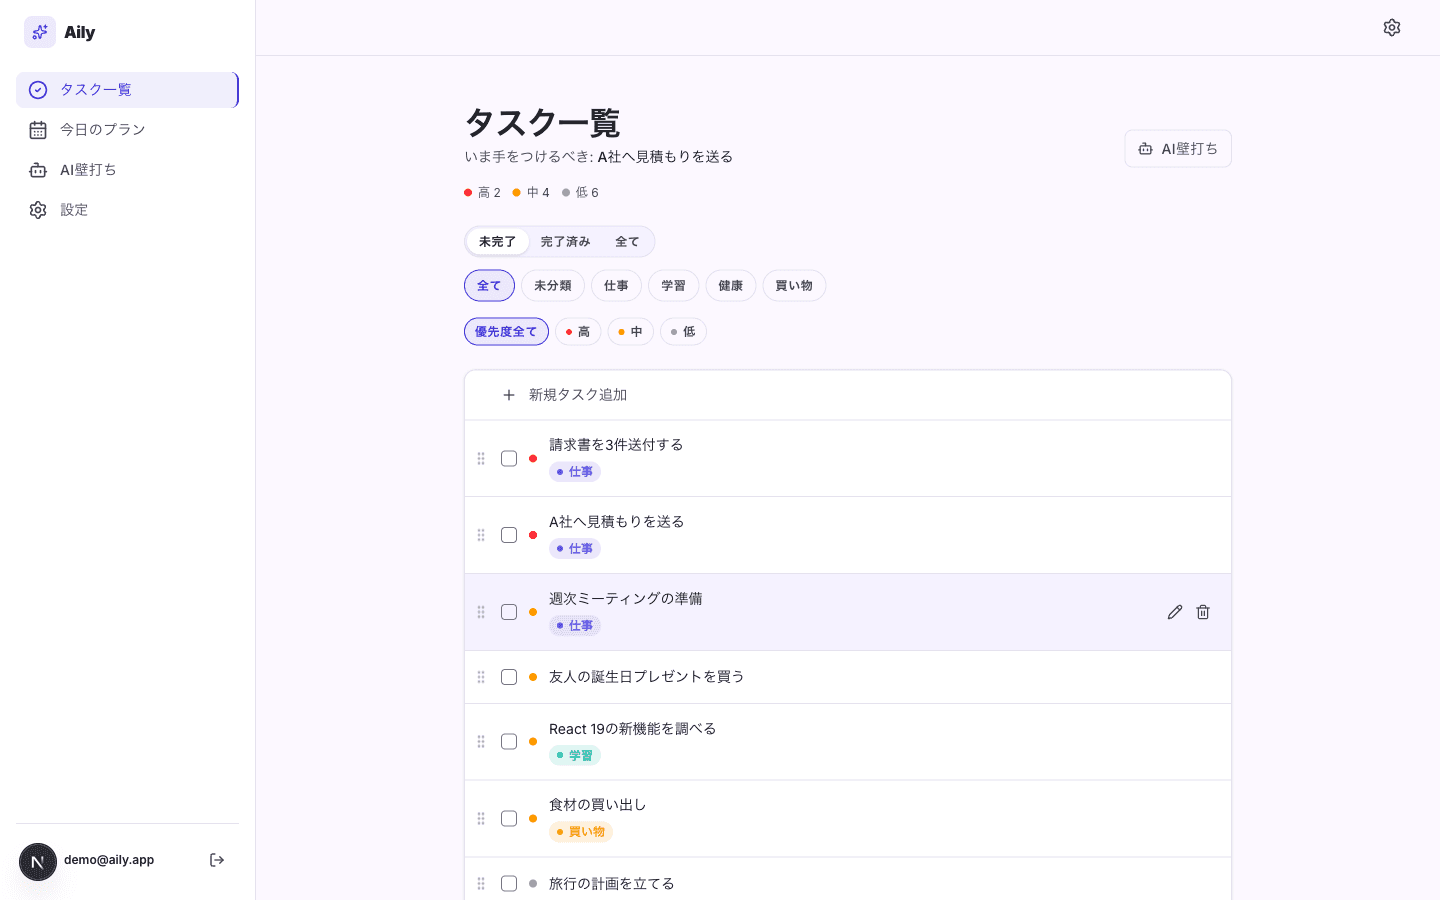The height and width of the screenshot is (900, 1440).
Task: Click red priority dot of 請求書を3件送付する
Action: click(533, 458)
